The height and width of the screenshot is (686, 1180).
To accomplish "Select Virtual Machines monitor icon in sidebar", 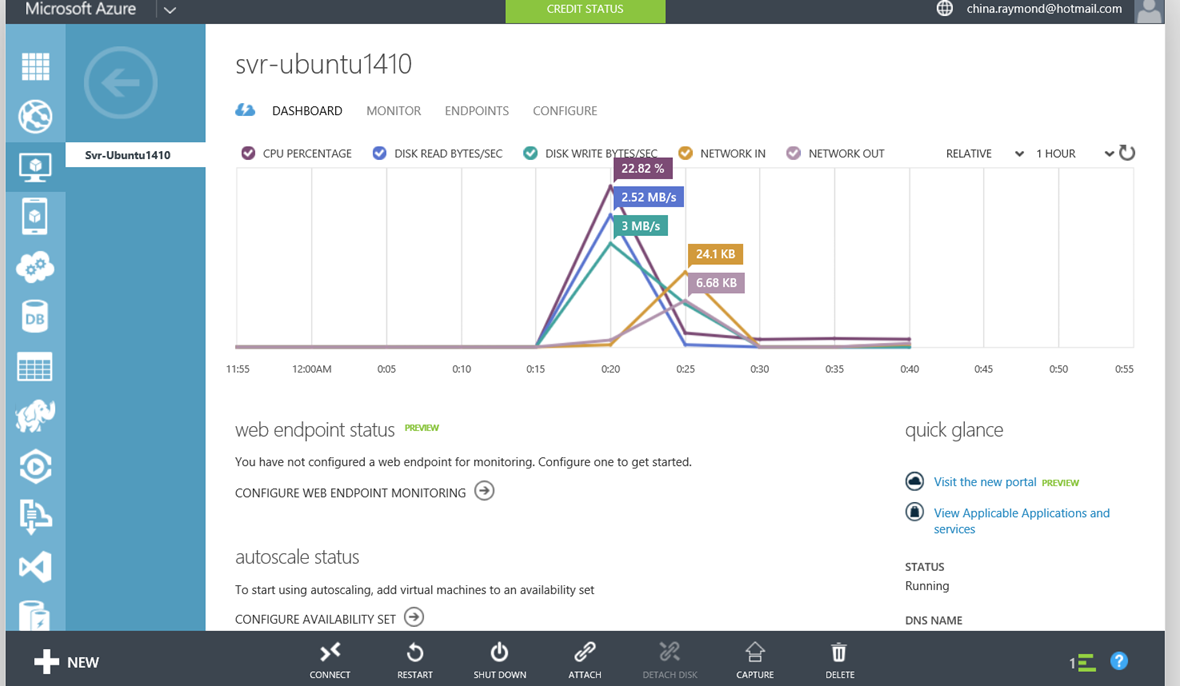I will (35, 166).
